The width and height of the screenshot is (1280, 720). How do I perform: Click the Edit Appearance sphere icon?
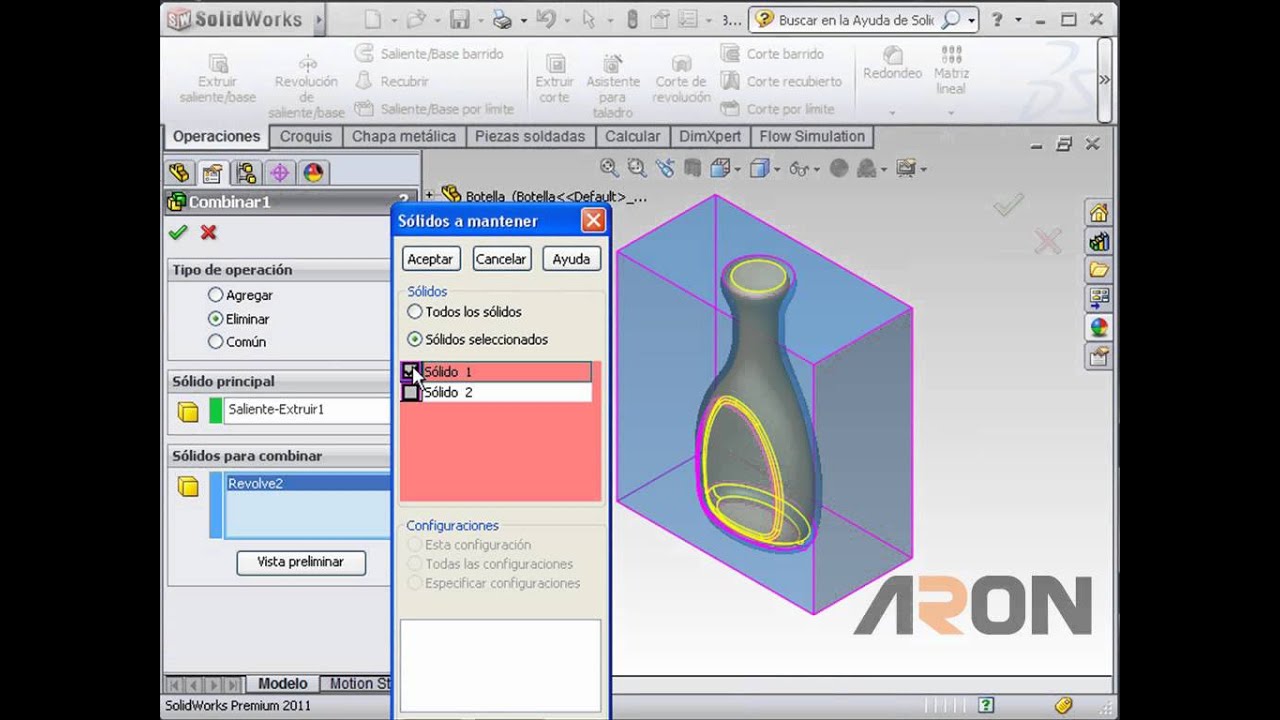click(x=839, y=168)
